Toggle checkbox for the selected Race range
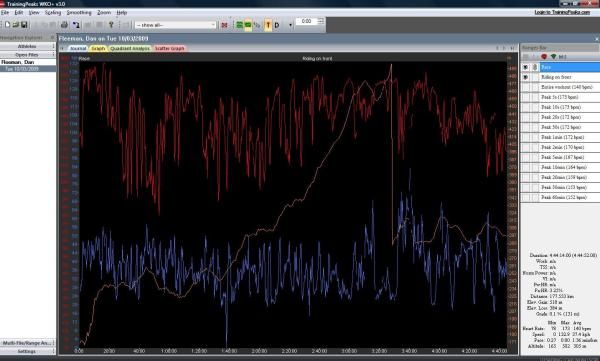Image resolution: width=600 pixels, height=361 pixels. click(x=526, y=67)
